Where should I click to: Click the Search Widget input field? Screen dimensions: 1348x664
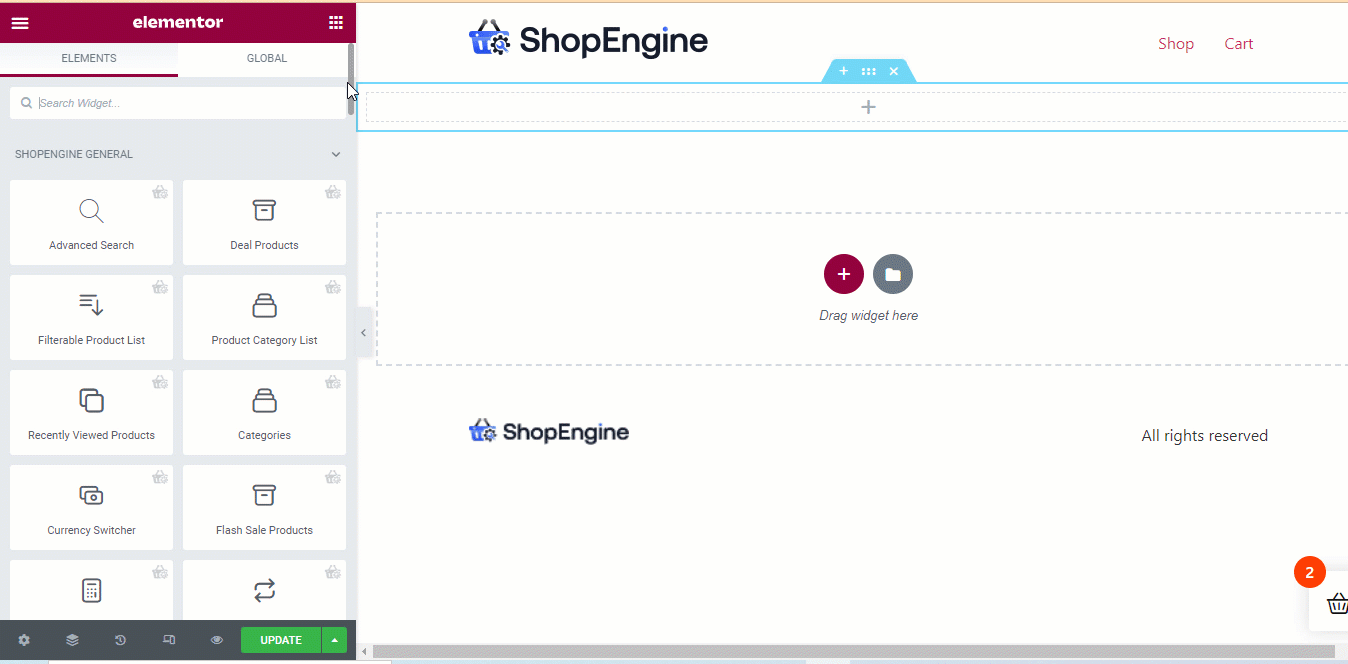[177, 103]
